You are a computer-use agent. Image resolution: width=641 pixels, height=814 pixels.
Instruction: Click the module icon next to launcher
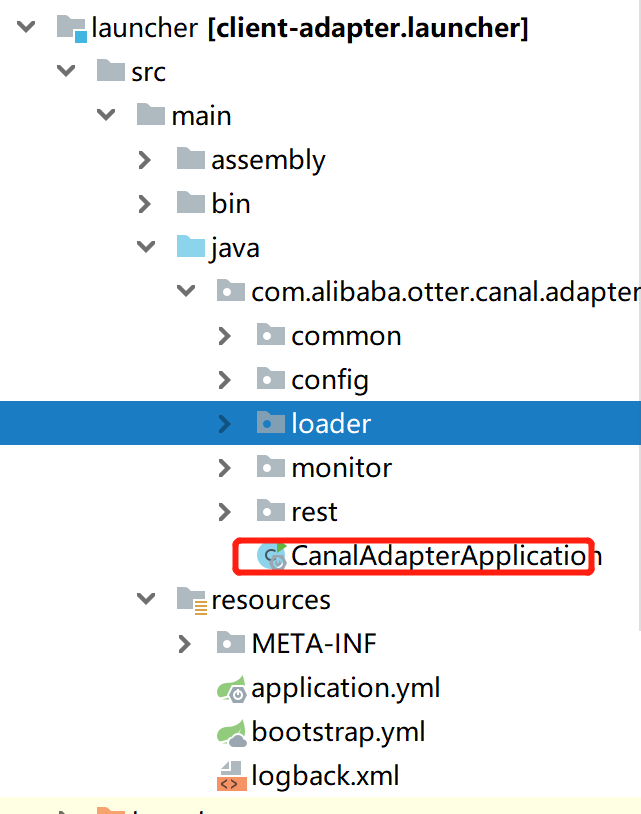(x=73, y=27)
